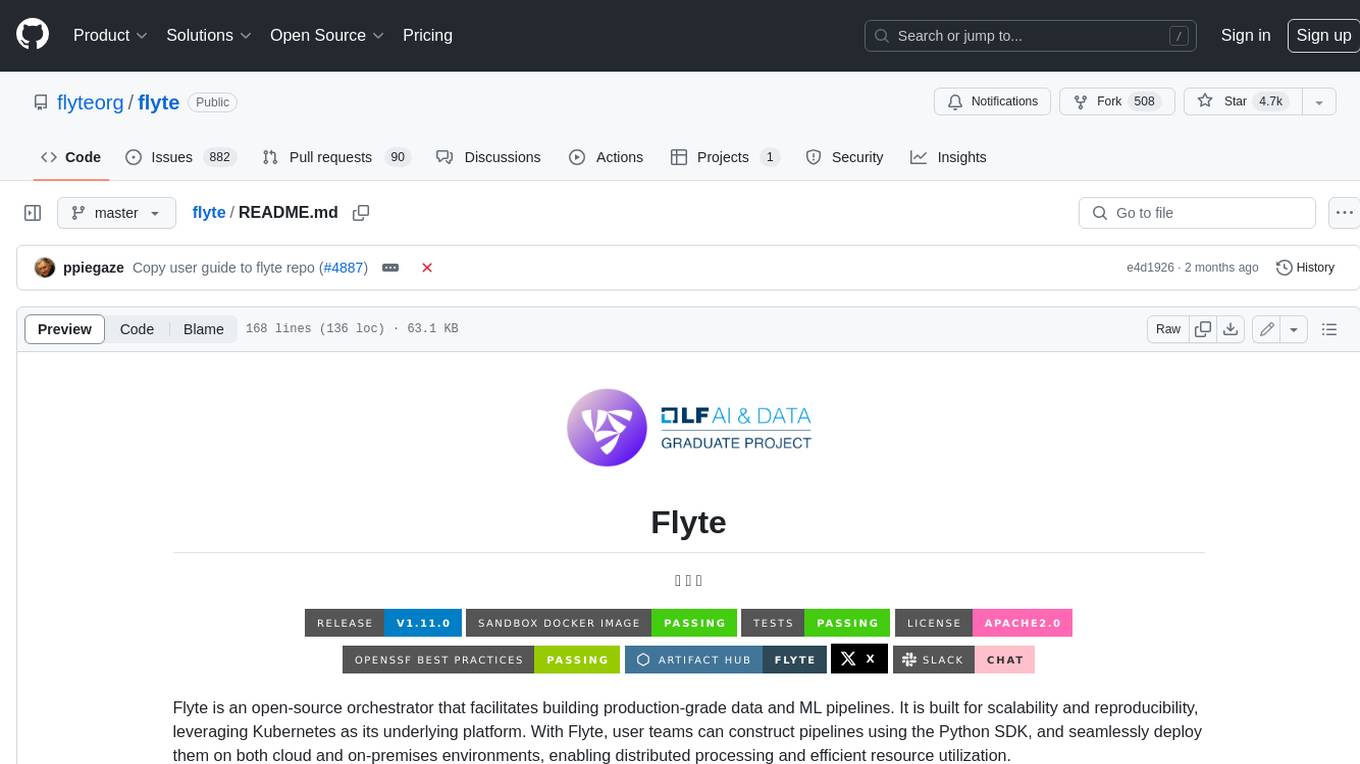Image resolution: width=1360 pixels, height=764 pixels.
Task: Focus the Search or jump to field
Action: tap(1032, 36)
